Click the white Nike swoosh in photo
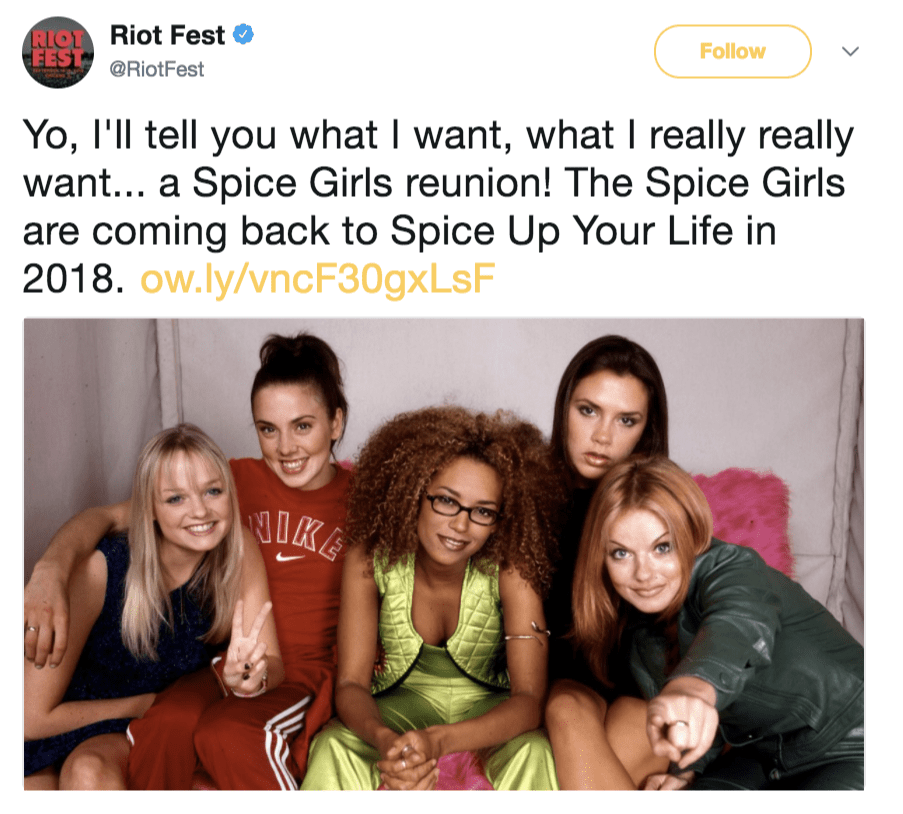The image size is (903, 814). point(289,556)
